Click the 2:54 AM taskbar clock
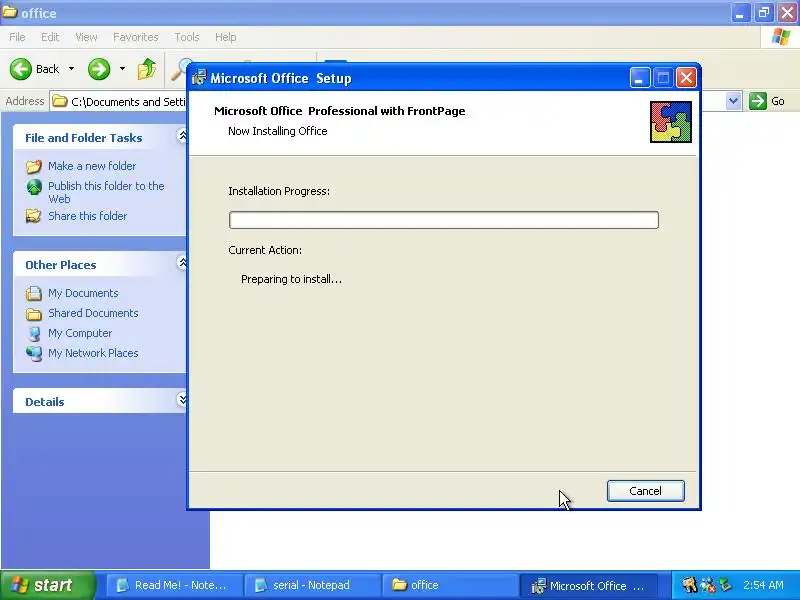The image size is (800, 600). point(763,585)
